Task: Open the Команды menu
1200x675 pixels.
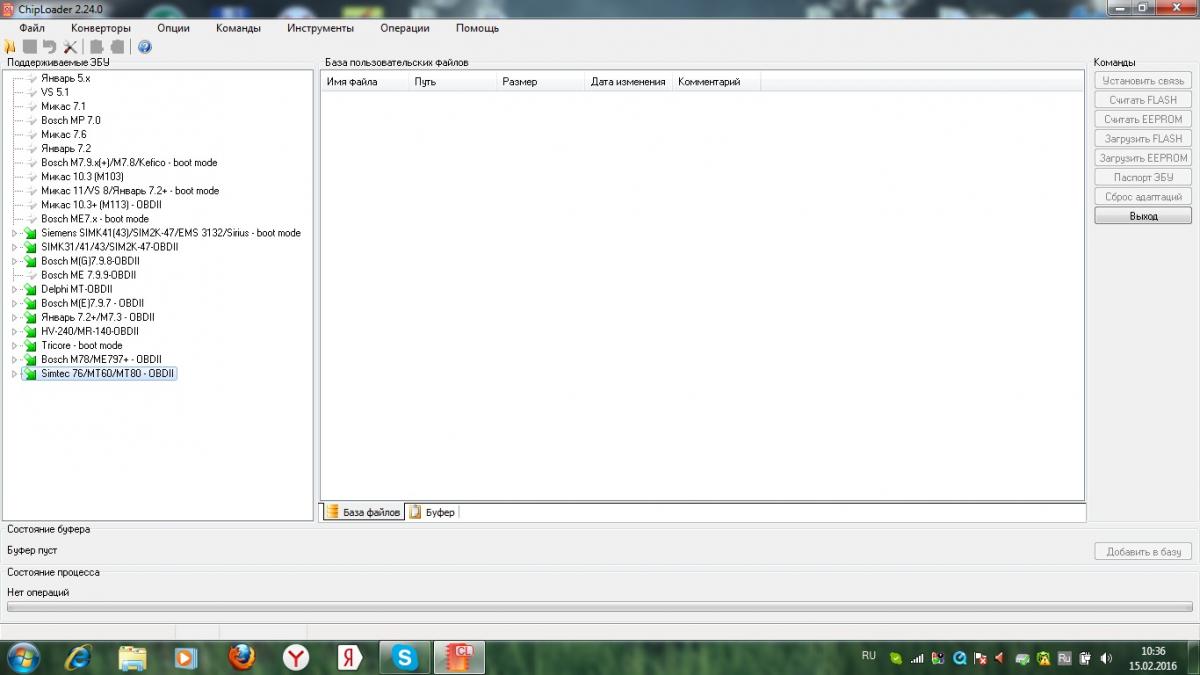Action: point(238,28)
